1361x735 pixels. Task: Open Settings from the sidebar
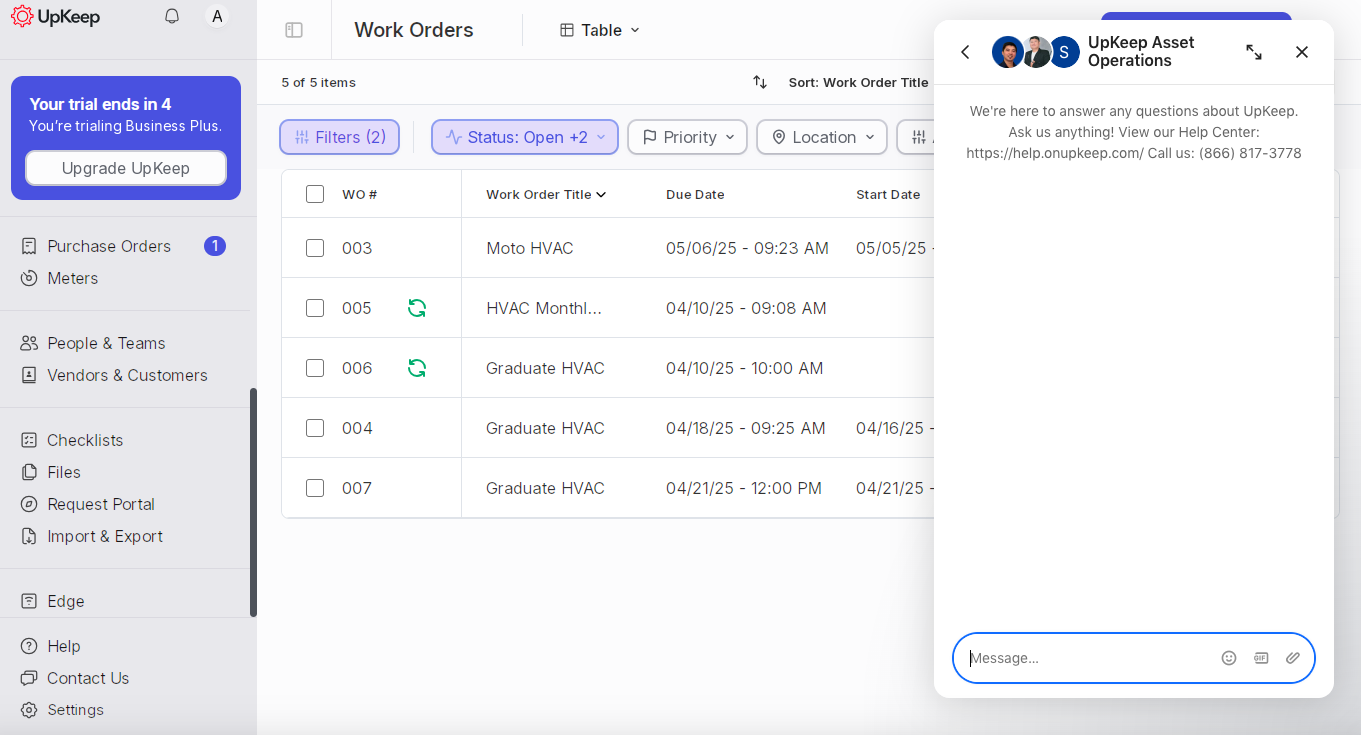tap(75, 710)
